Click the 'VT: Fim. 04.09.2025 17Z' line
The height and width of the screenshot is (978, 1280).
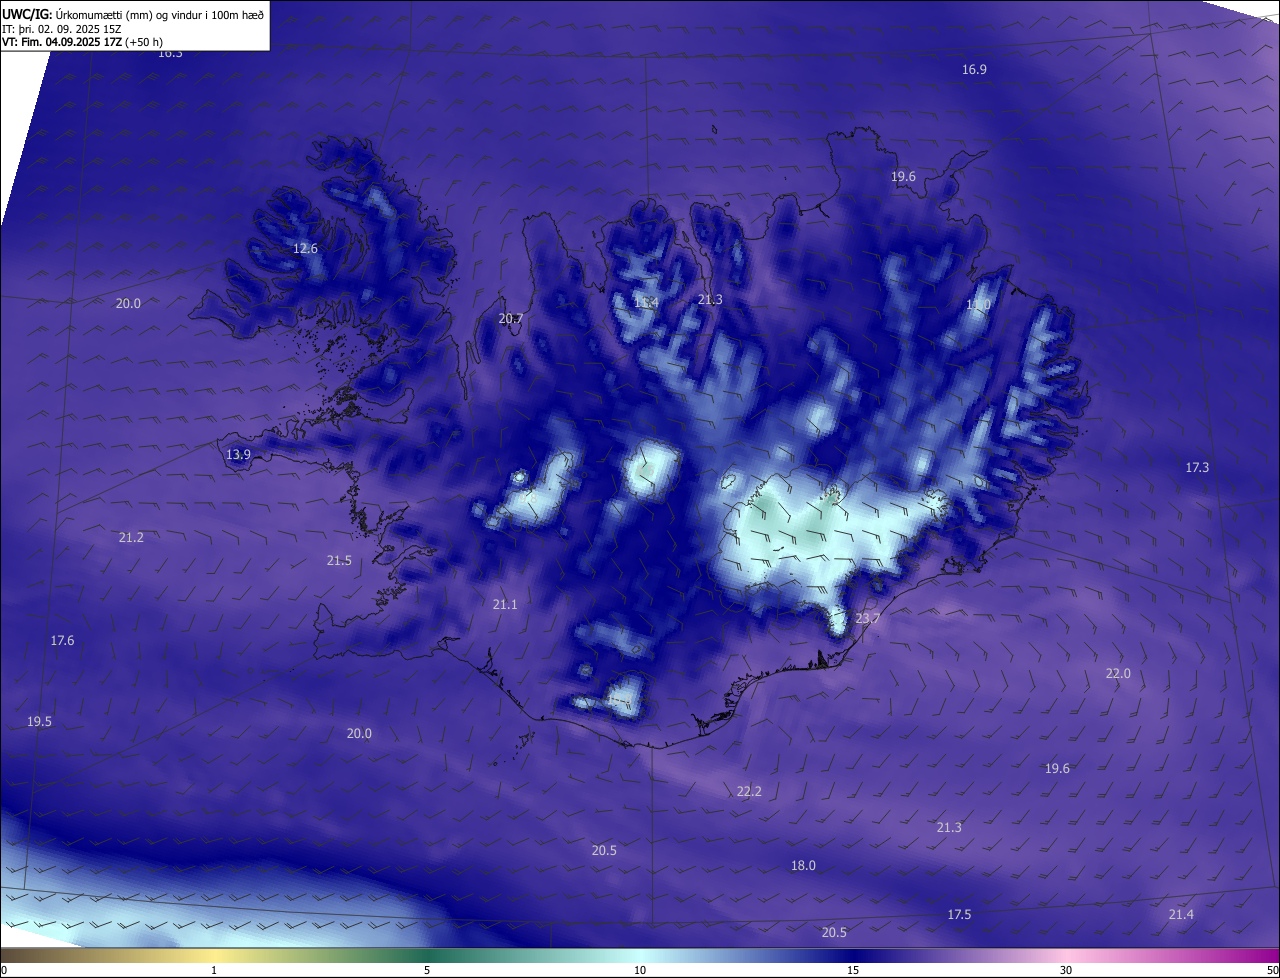click(82, 42)
